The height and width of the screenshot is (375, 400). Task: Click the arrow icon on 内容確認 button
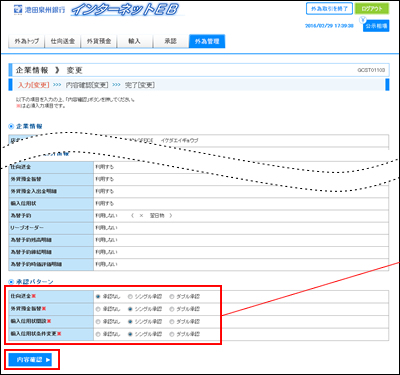(x=48, y=360)
